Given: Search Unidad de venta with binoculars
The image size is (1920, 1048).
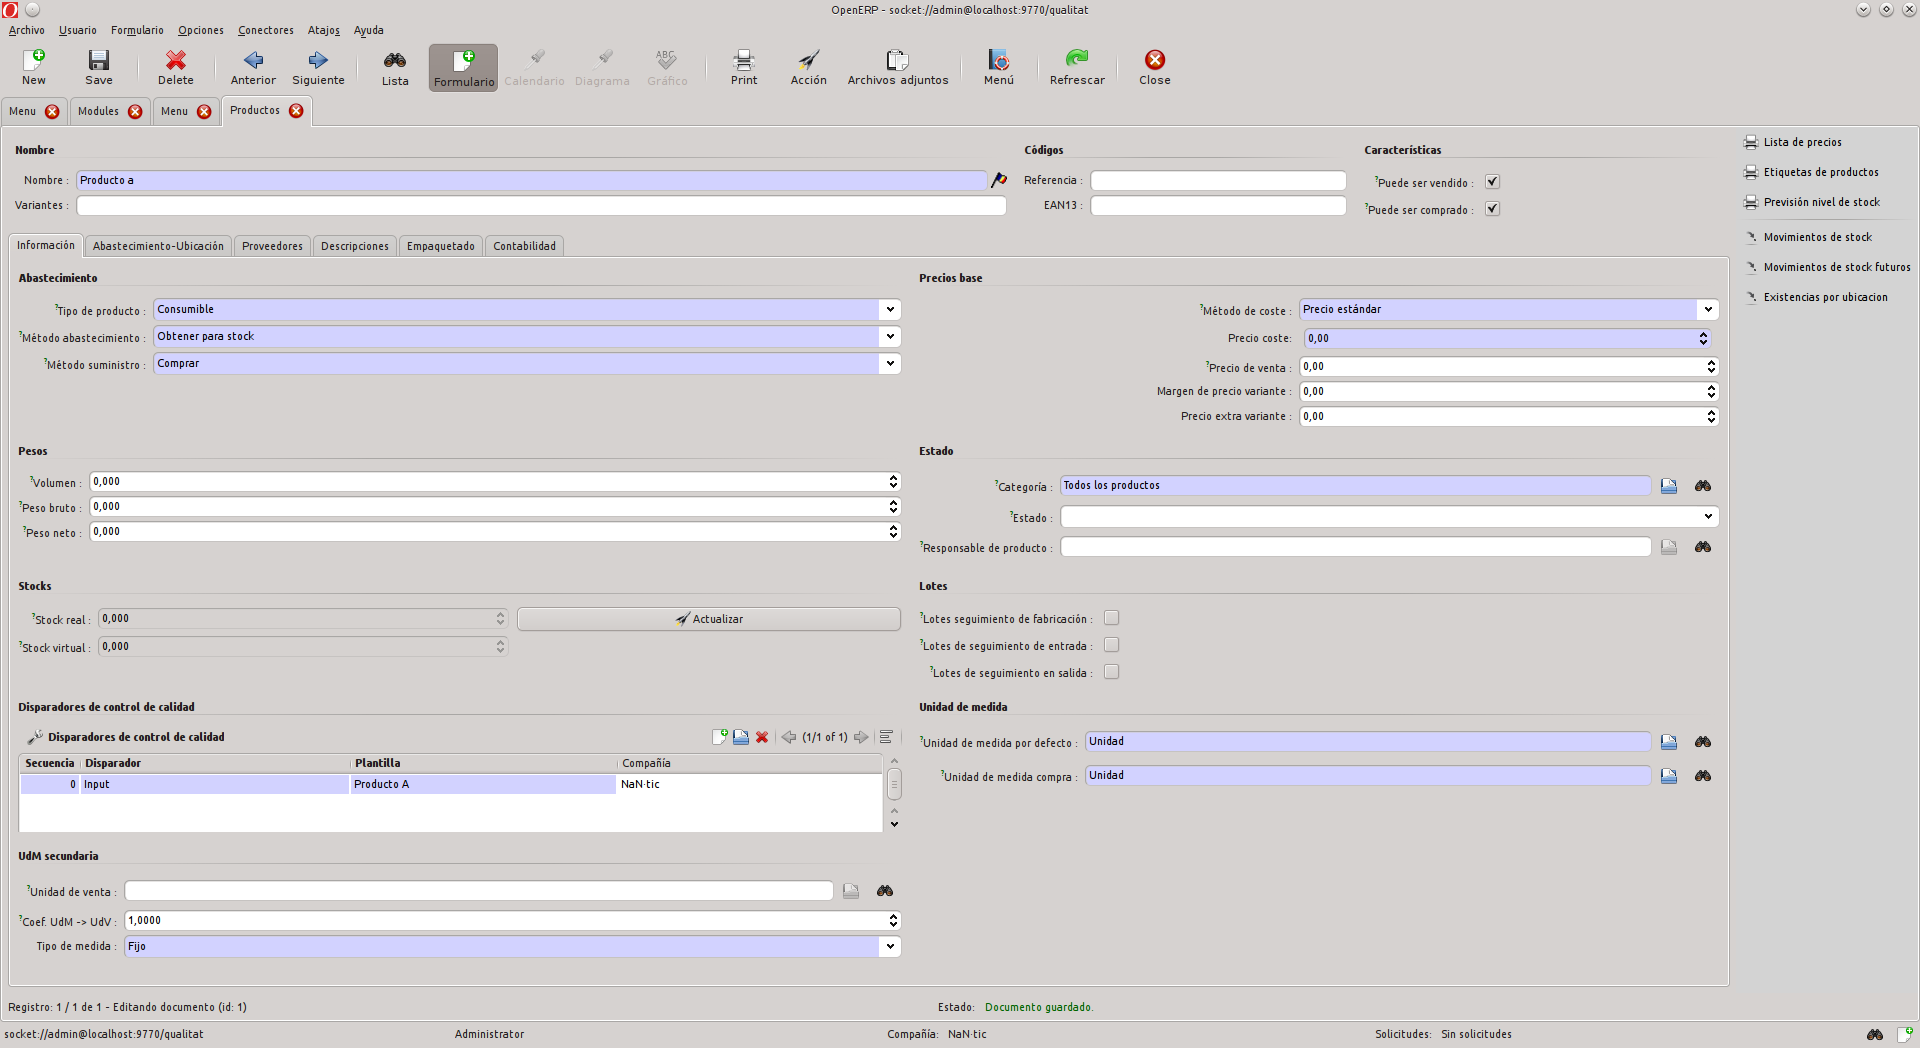Looking at the screenshot, I should click(x=885, y=891).
